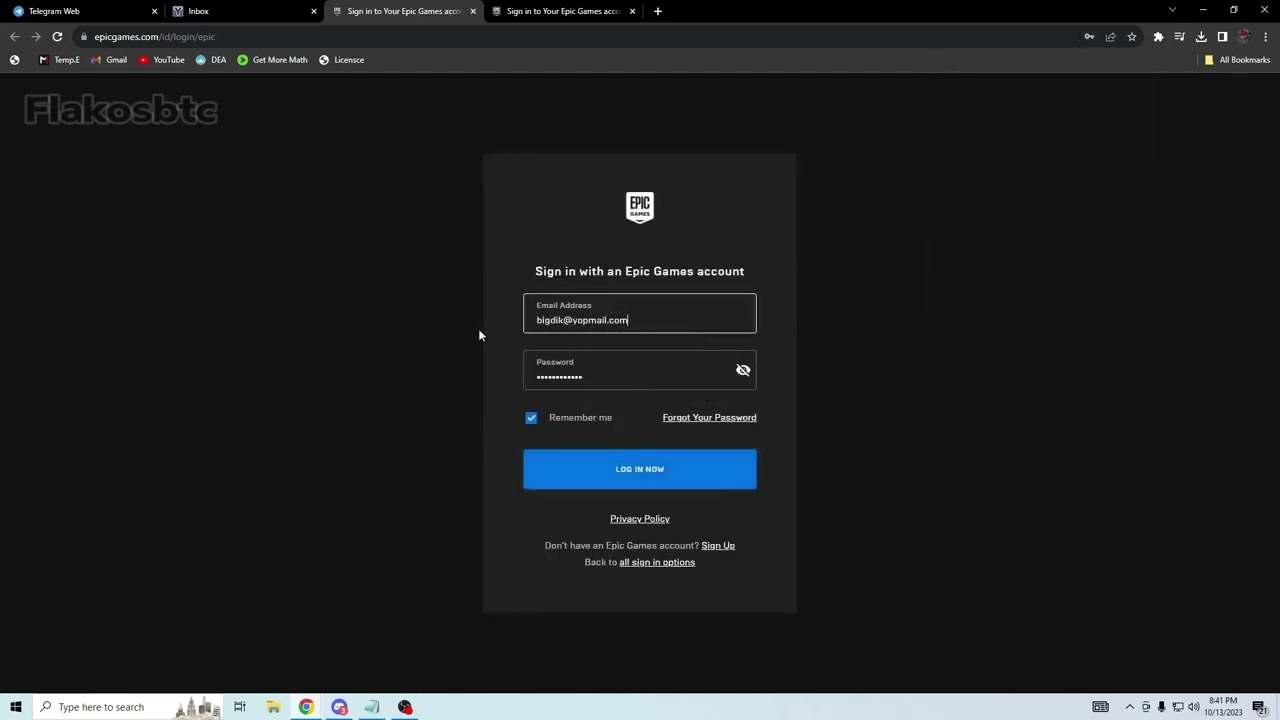Click the Email Address input field
The image size is (1280, 720).
point(640,313)
